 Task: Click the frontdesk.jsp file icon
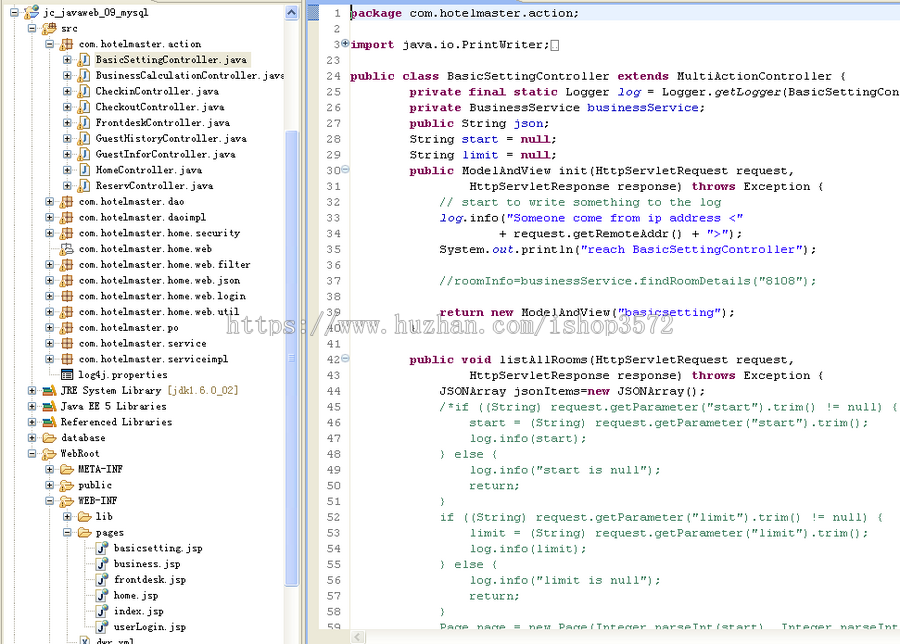pos(102,580)
